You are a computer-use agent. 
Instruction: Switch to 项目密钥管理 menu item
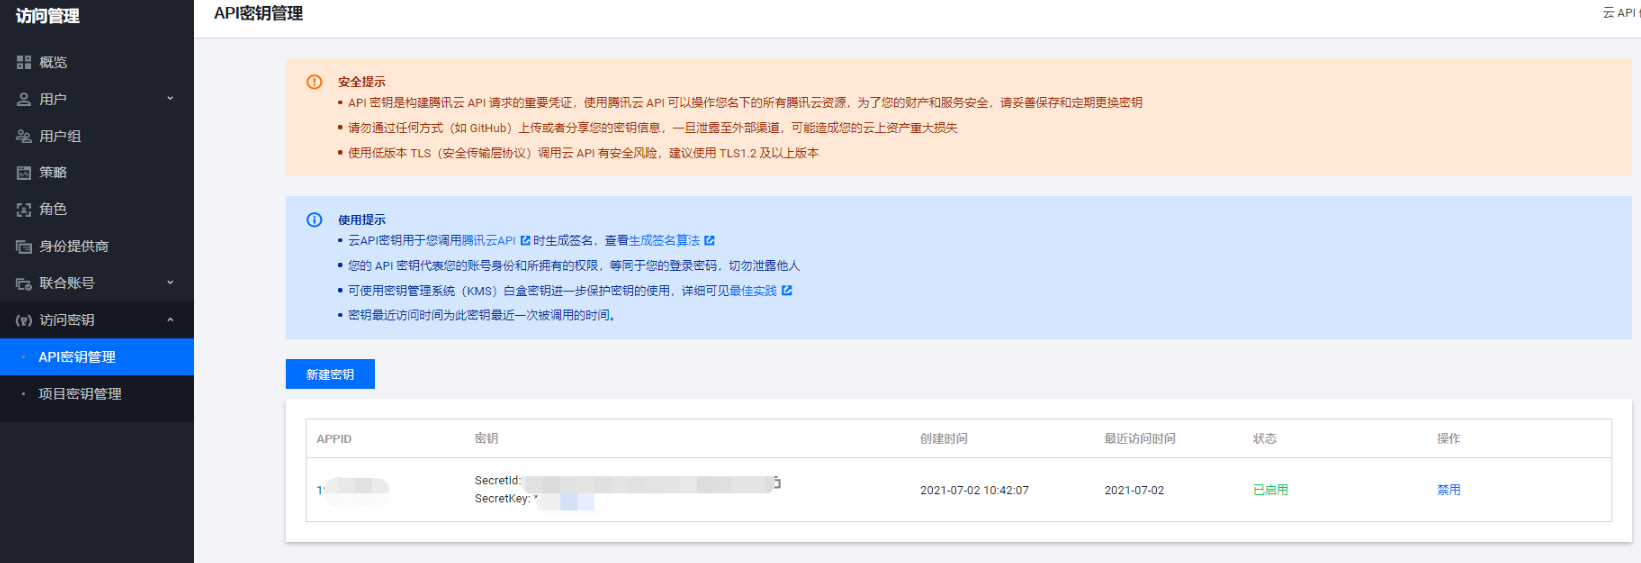pos(80,394)
